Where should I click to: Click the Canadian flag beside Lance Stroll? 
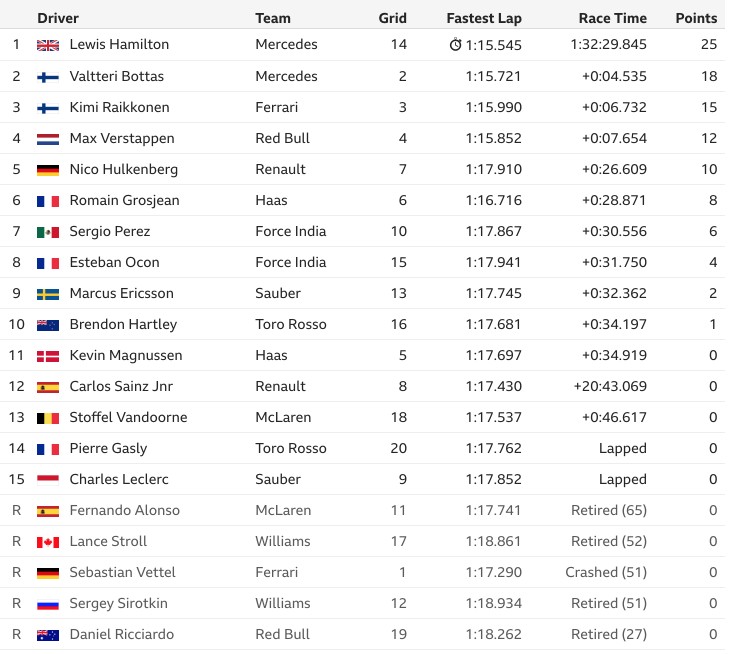point(48,542)
